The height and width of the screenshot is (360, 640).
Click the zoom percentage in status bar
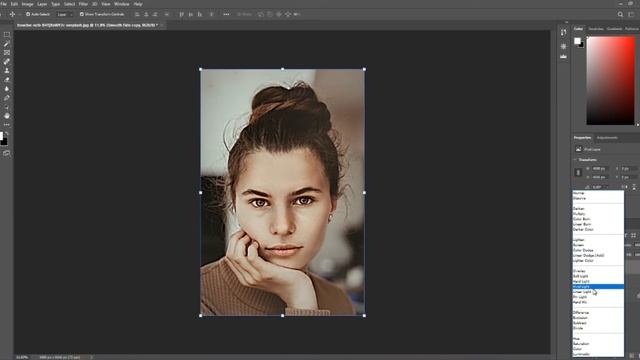[x=22, y=357]
